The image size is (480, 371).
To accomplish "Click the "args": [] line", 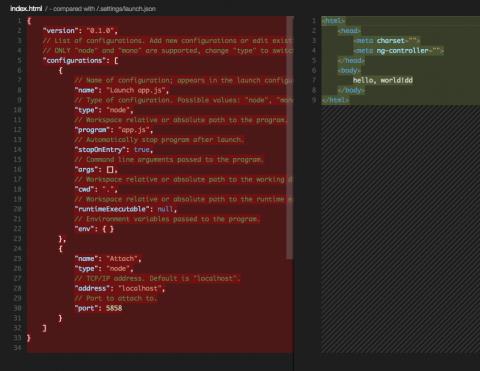I will [96, 170].
